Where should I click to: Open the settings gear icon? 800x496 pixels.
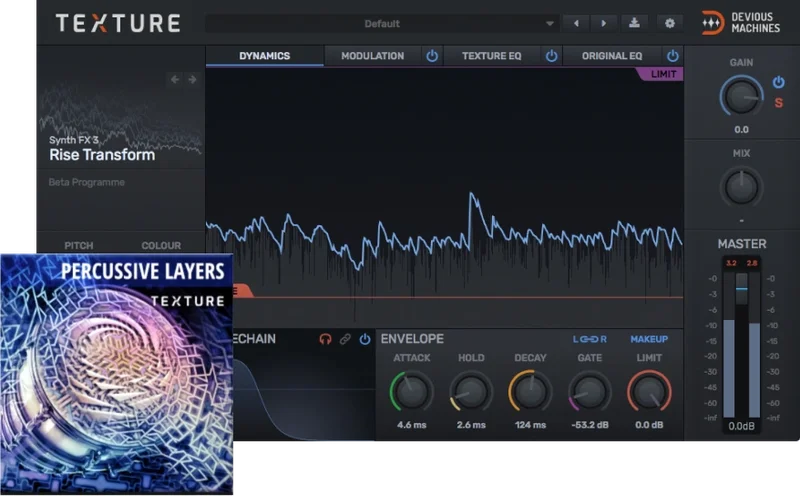coord(669,23)
